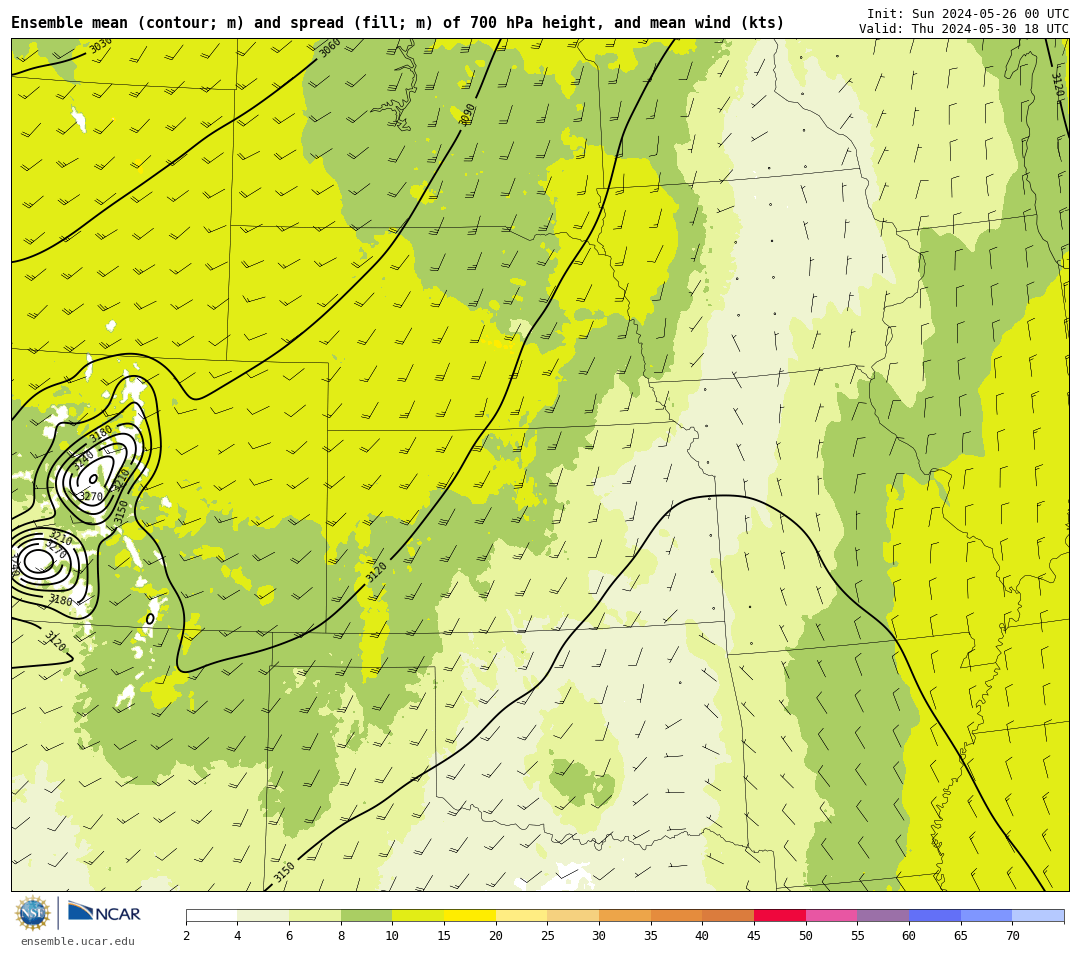Viewport: 1080px width, 954px height.
Task: Click the colorbar tick label '20'
Action: tap(496, 935)
